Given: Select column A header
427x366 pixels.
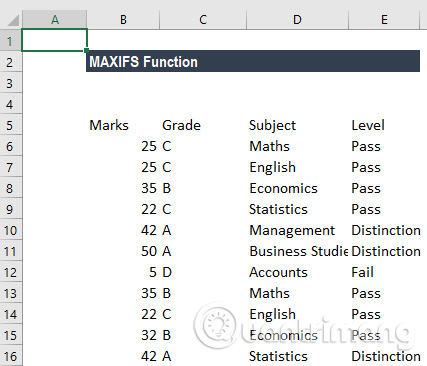Looking at the screenshot, I should 55,19.
